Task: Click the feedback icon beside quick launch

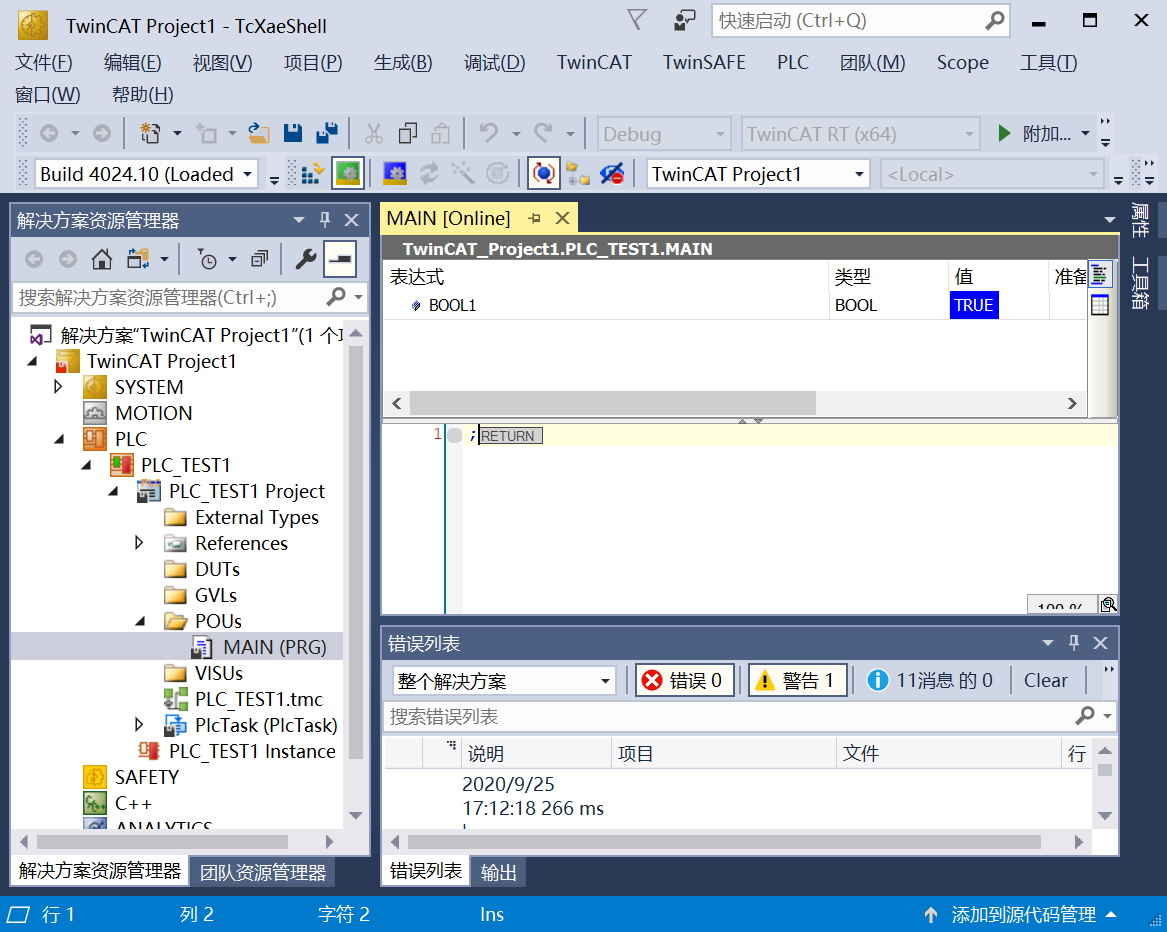Action: 684,21
